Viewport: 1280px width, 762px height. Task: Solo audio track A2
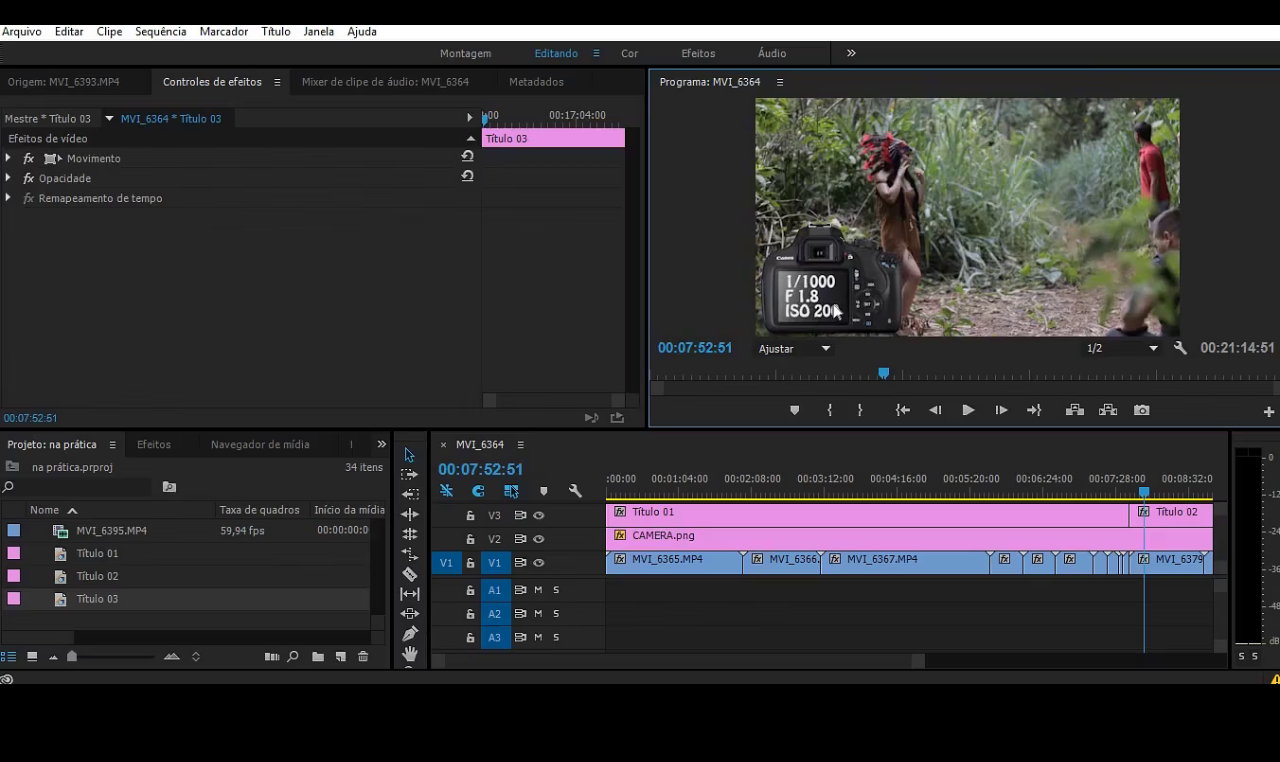pos(556,614)
